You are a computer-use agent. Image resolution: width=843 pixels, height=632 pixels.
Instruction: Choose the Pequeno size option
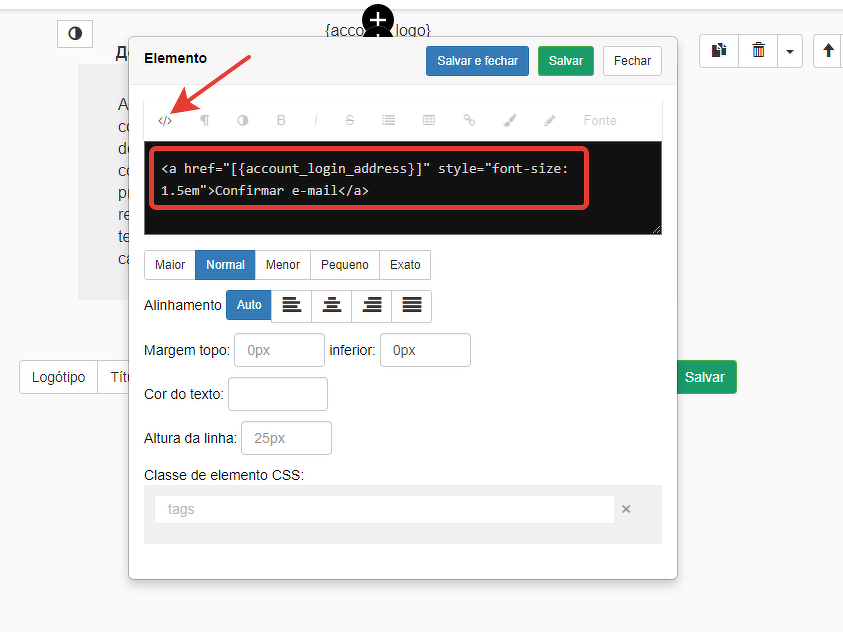click(x=344, y=265)
